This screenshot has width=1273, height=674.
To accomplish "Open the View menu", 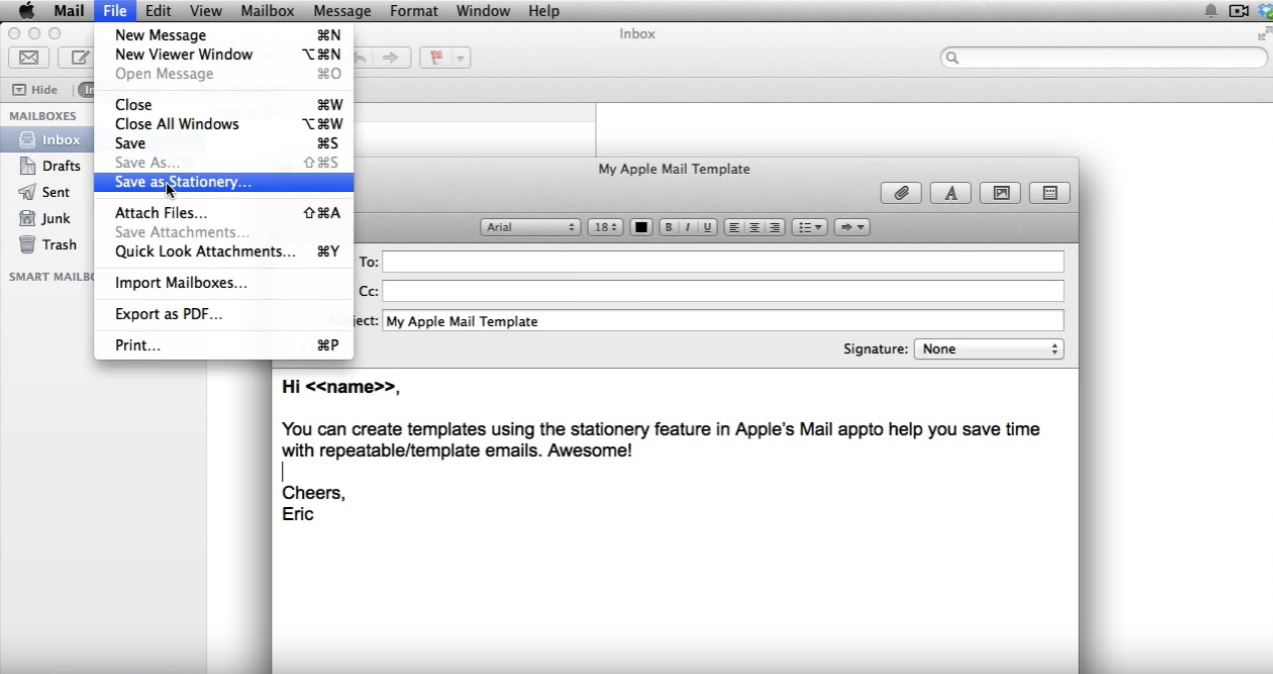I will pos(205,11).
